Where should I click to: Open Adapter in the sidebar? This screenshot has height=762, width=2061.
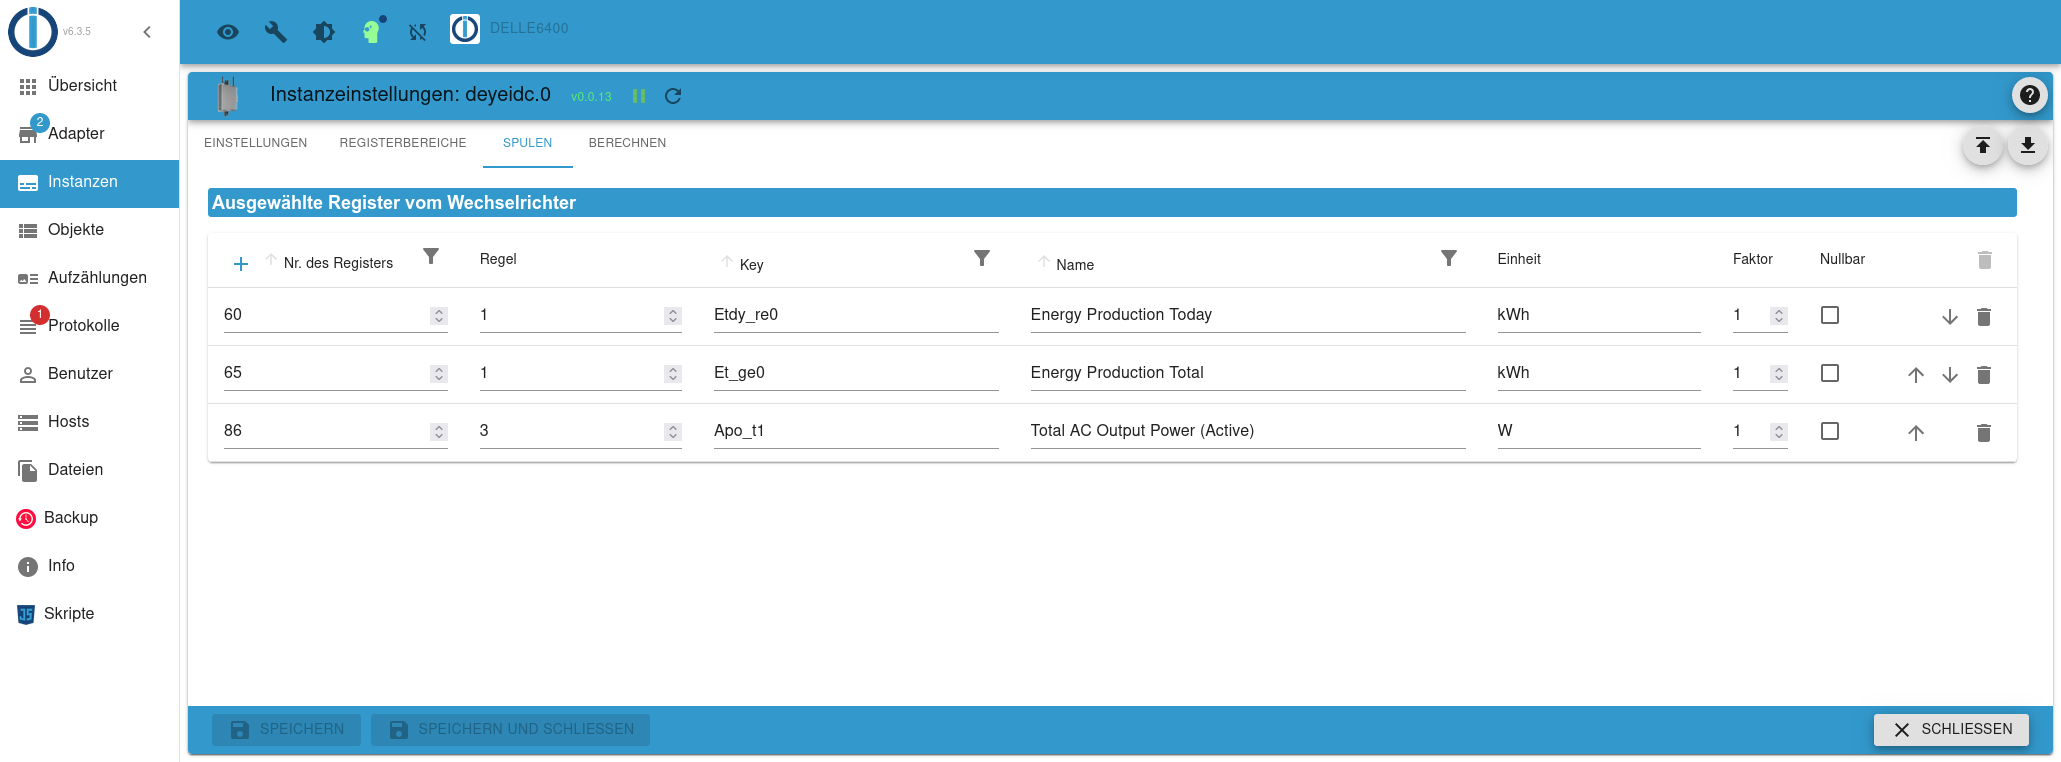90,134
